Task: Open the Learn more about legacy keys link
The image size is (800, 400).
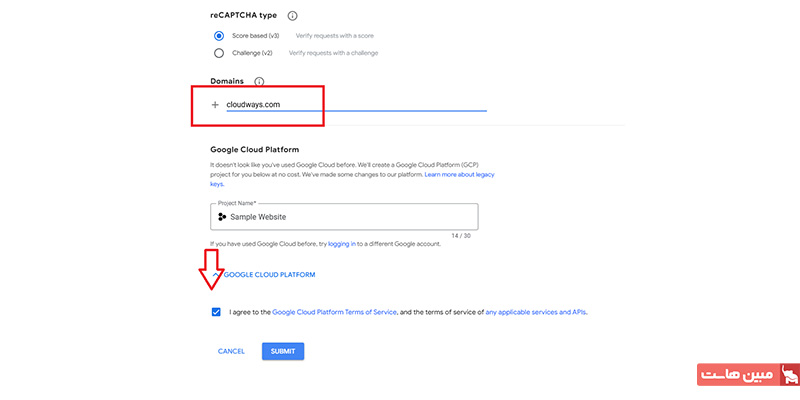Action: 352,179
